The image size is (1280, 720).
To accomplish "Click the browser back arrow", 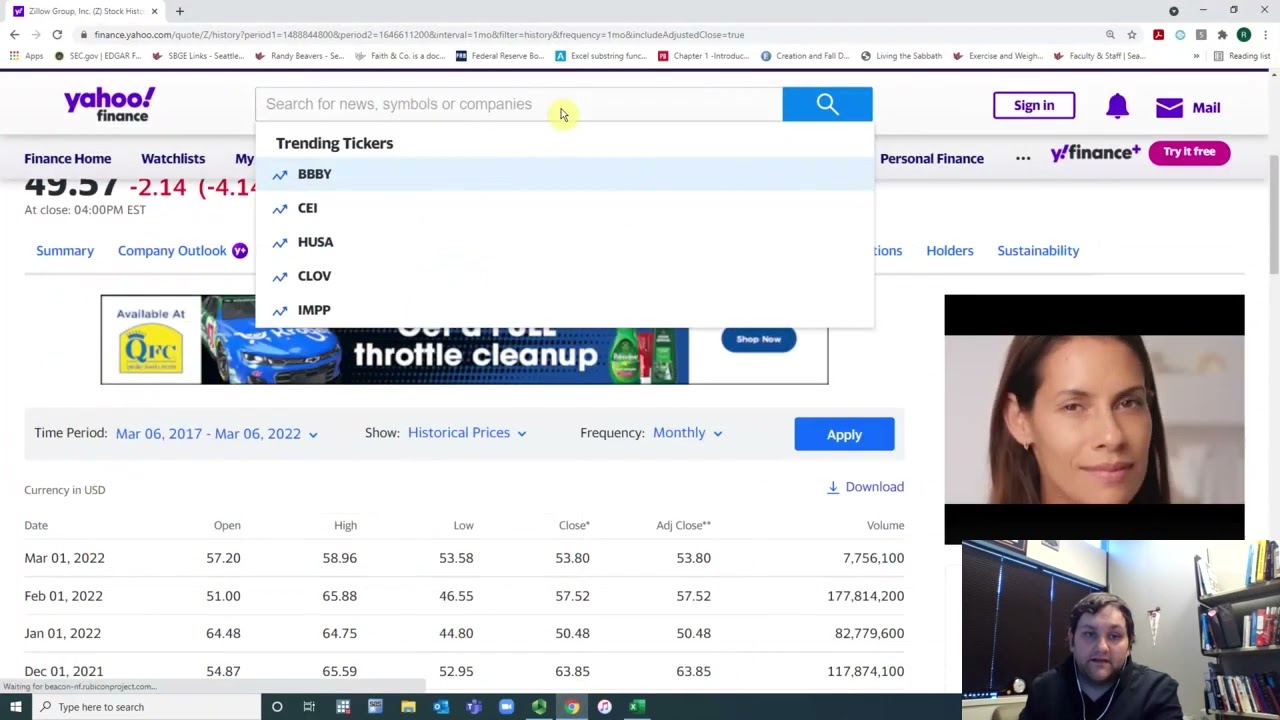I will tap(14, 35).
